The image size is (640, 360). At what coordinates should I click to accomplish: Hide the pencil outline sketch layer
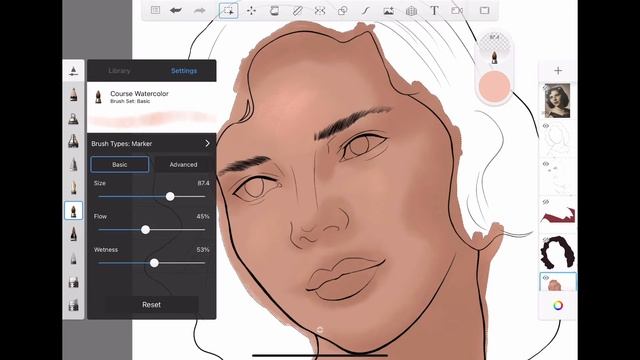[546, 126]
